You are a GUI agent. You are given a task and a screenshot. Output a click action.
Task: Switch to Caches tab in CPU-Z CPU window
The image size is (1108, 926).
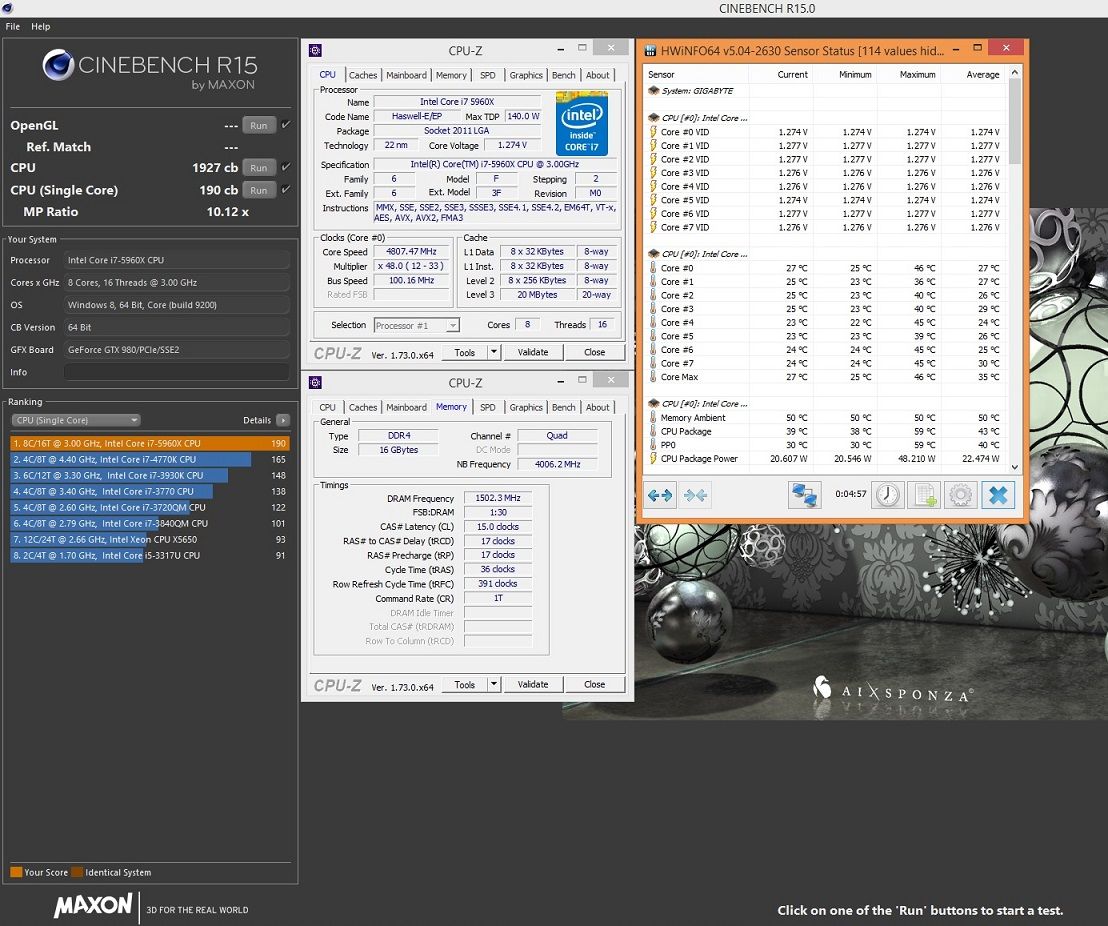point(363,75)
